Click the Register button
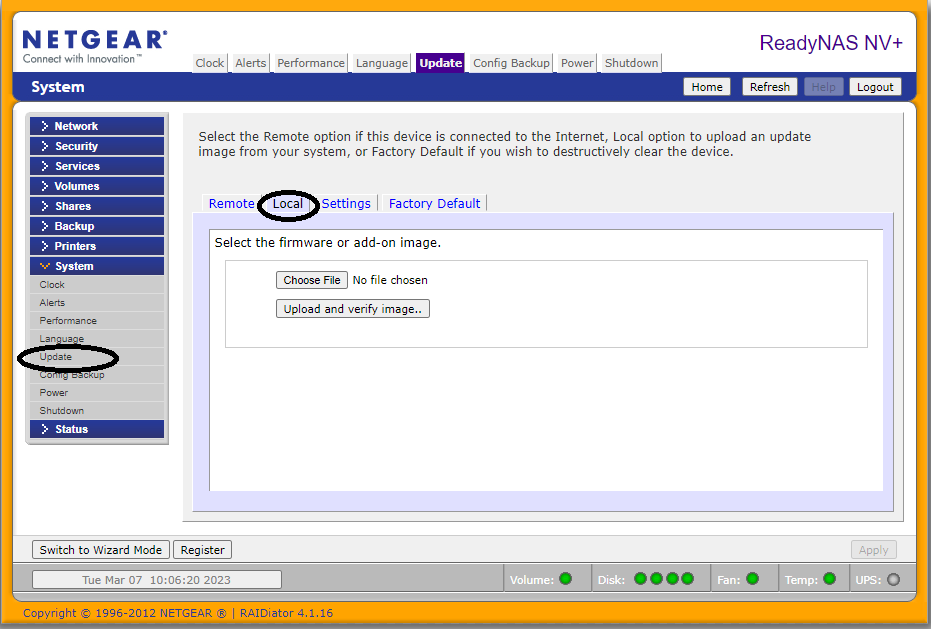This screenshot has width=931, height=629. coord(202,550)
